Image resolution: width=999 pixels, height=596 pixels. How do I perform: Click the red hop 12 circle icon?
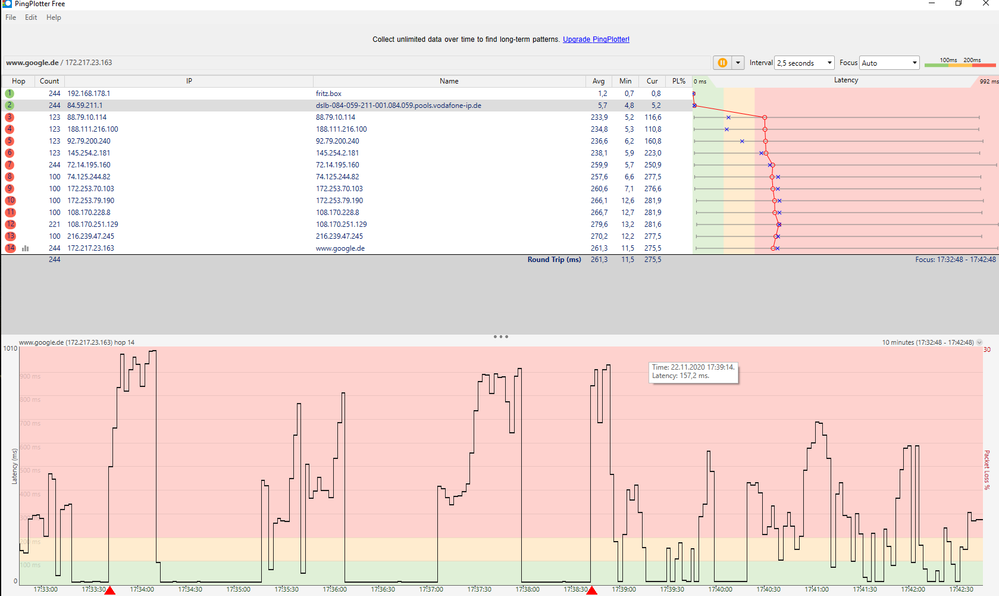tap(9, 224)
